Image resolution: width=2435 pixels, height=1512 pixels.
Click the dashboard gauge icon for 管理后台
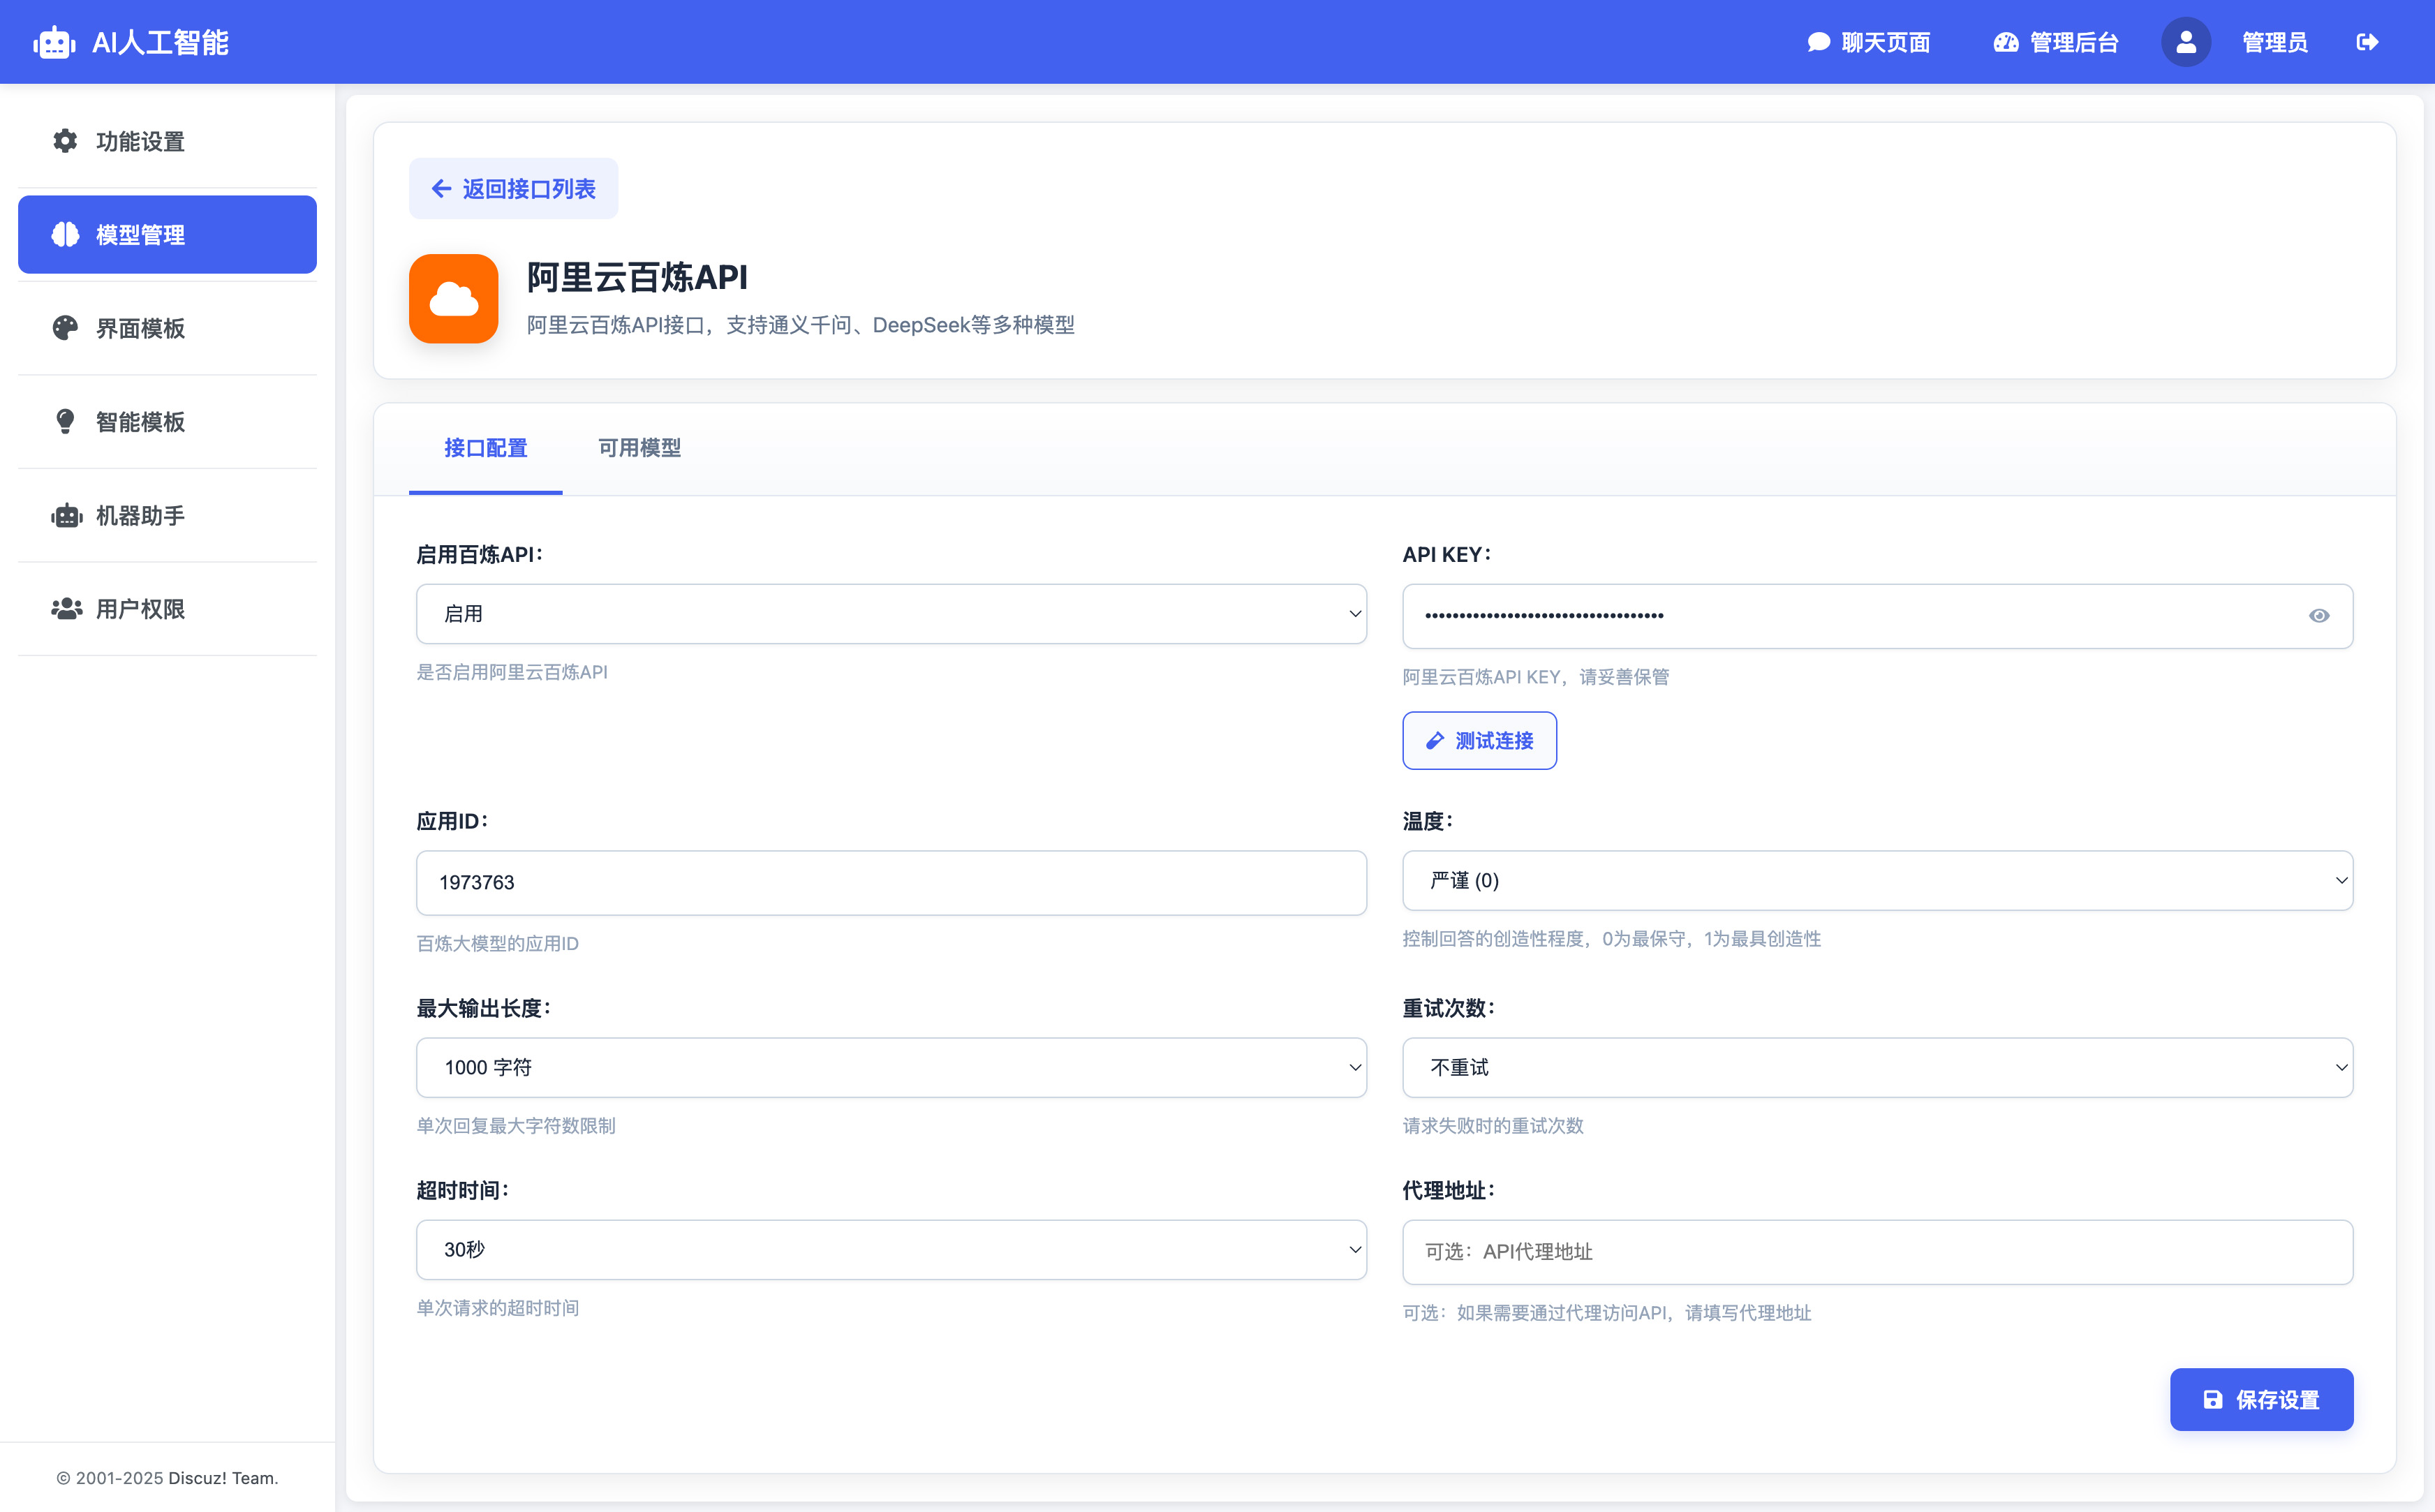2006,42
